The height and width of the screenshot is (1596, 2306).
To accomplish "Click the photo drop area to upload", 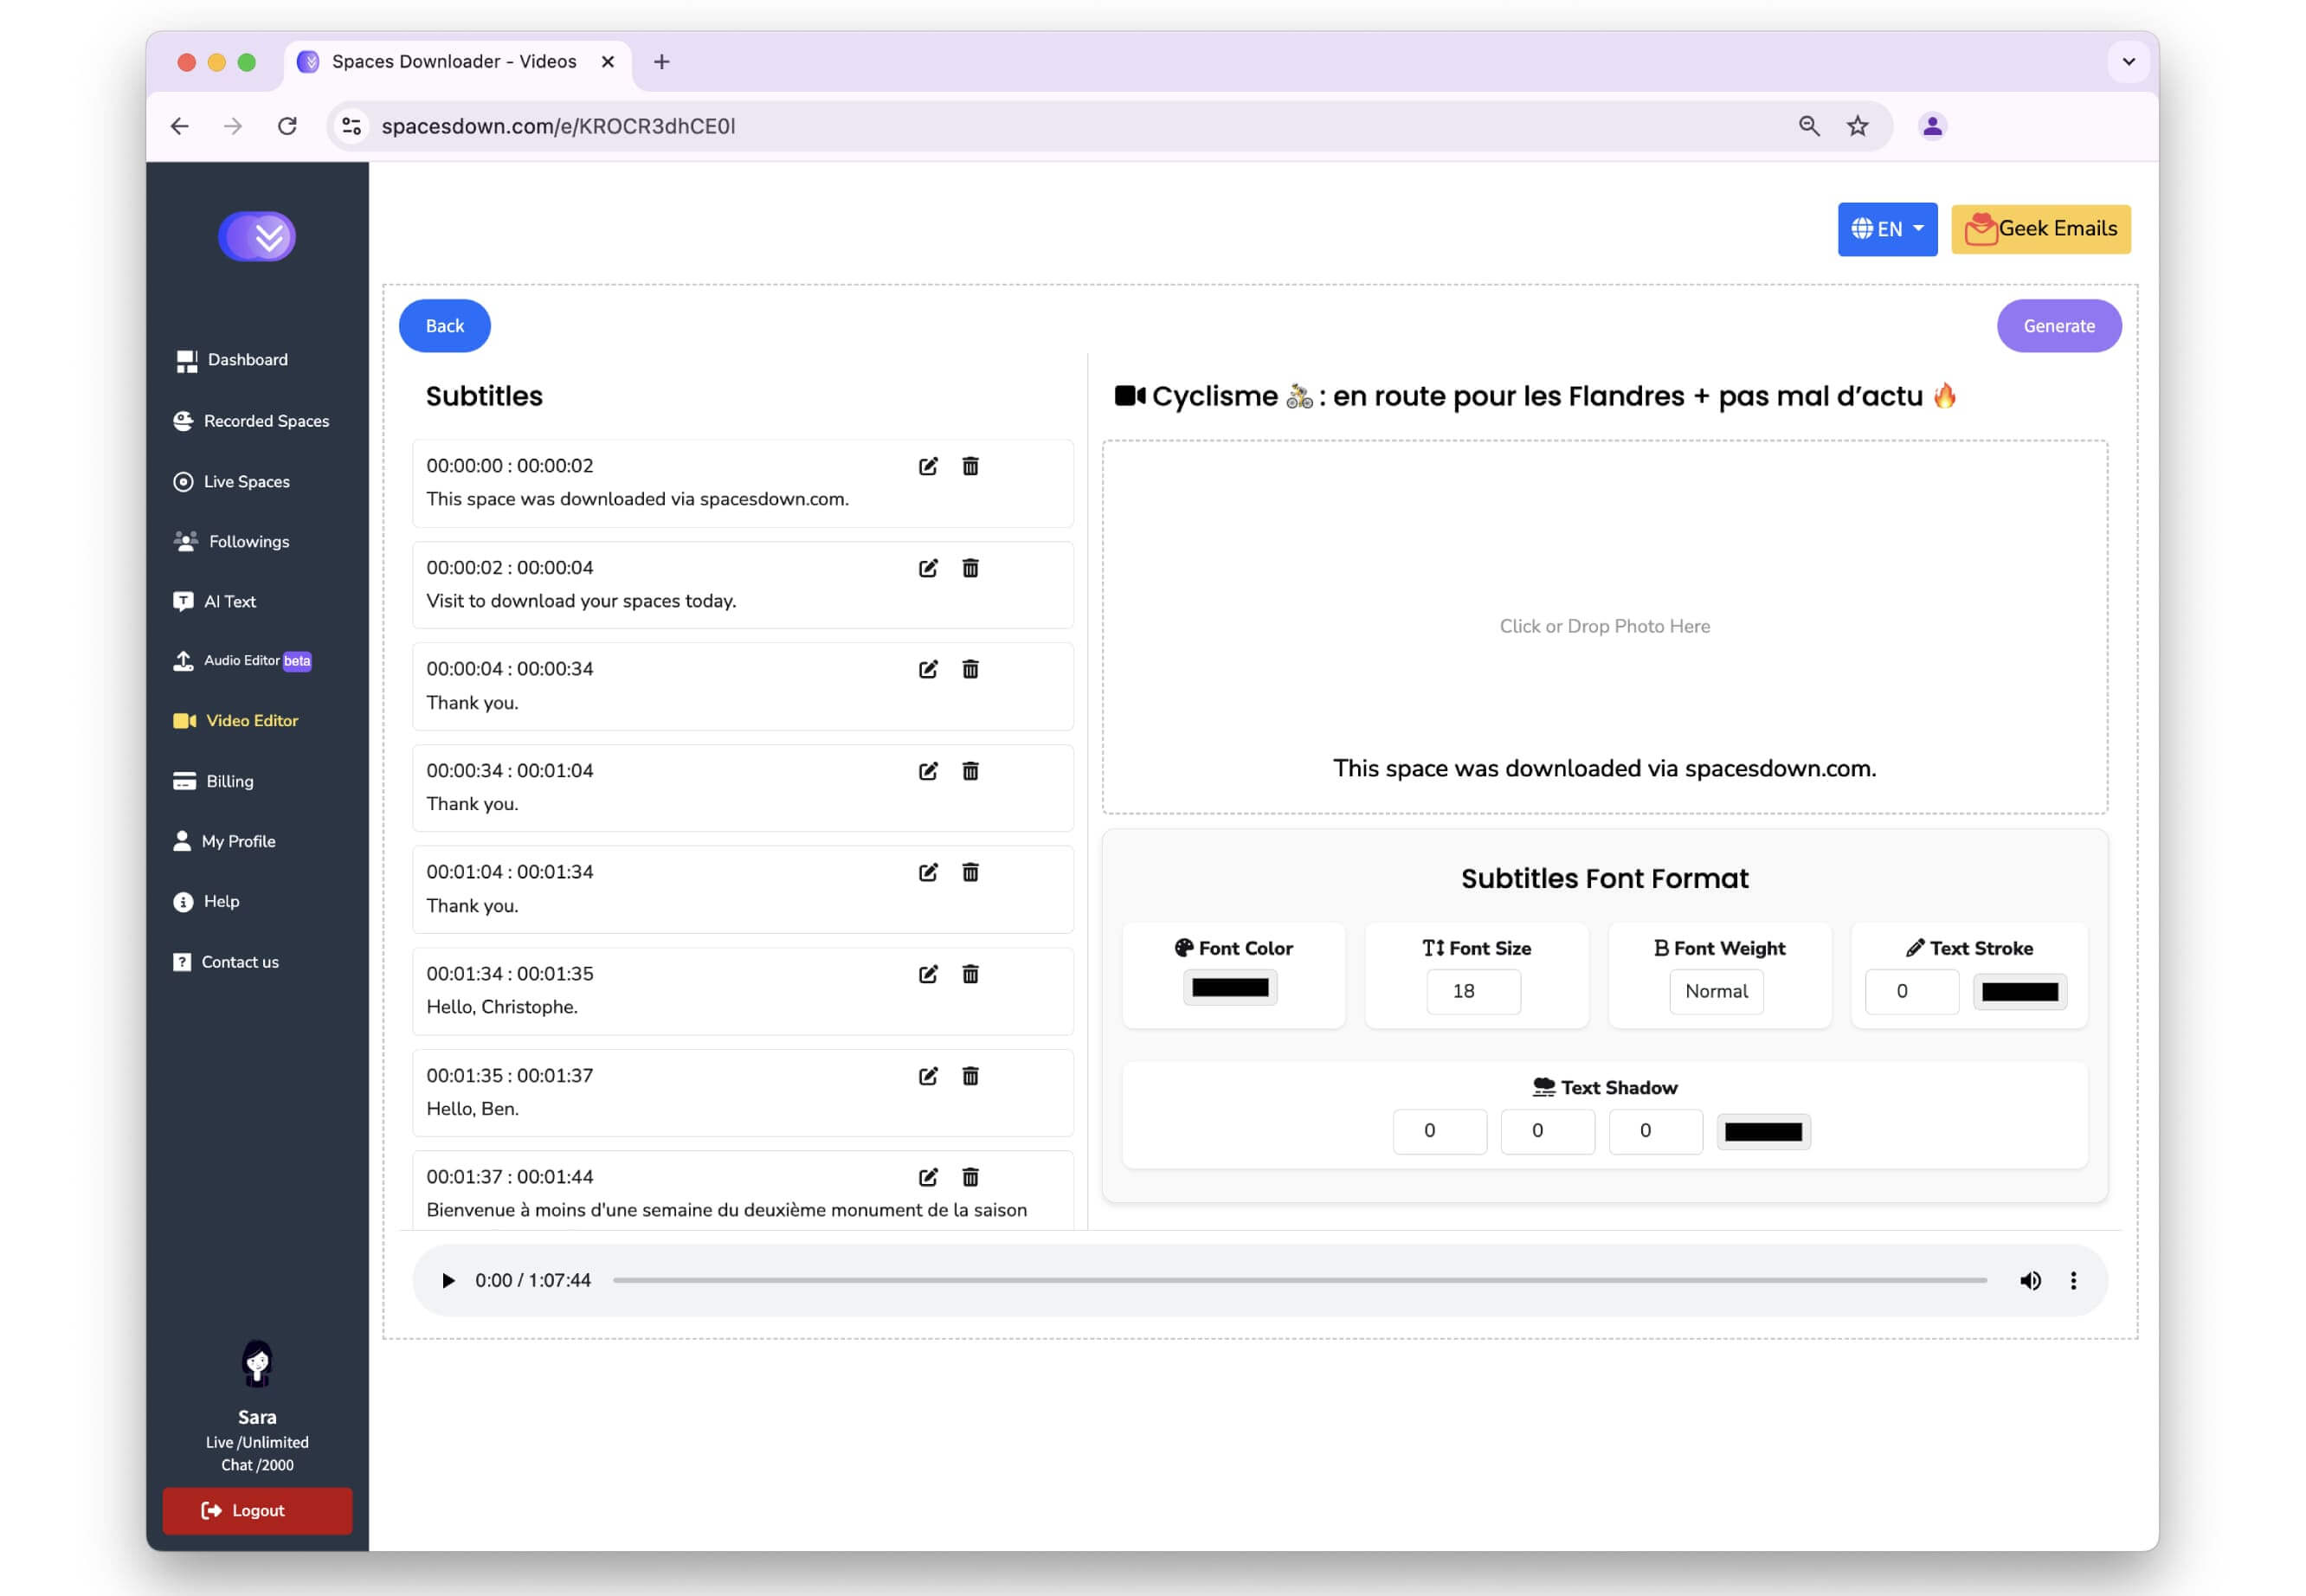I will click(1604, 626).
